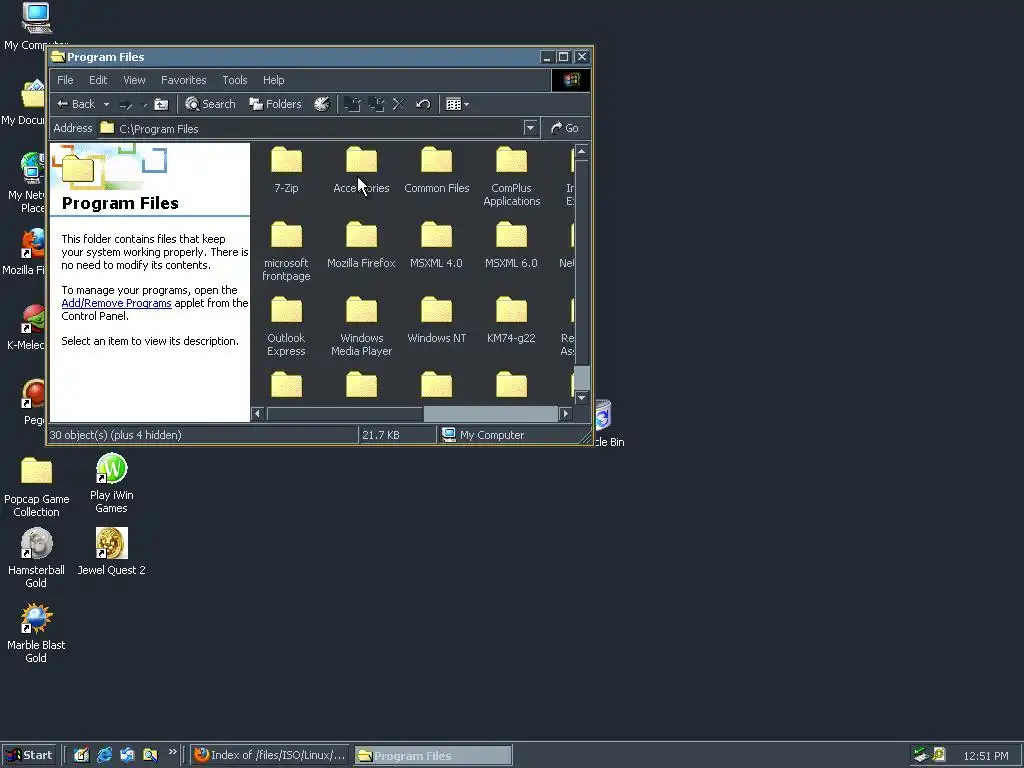Click the first Quick Launch icon

tap(81, 755)
